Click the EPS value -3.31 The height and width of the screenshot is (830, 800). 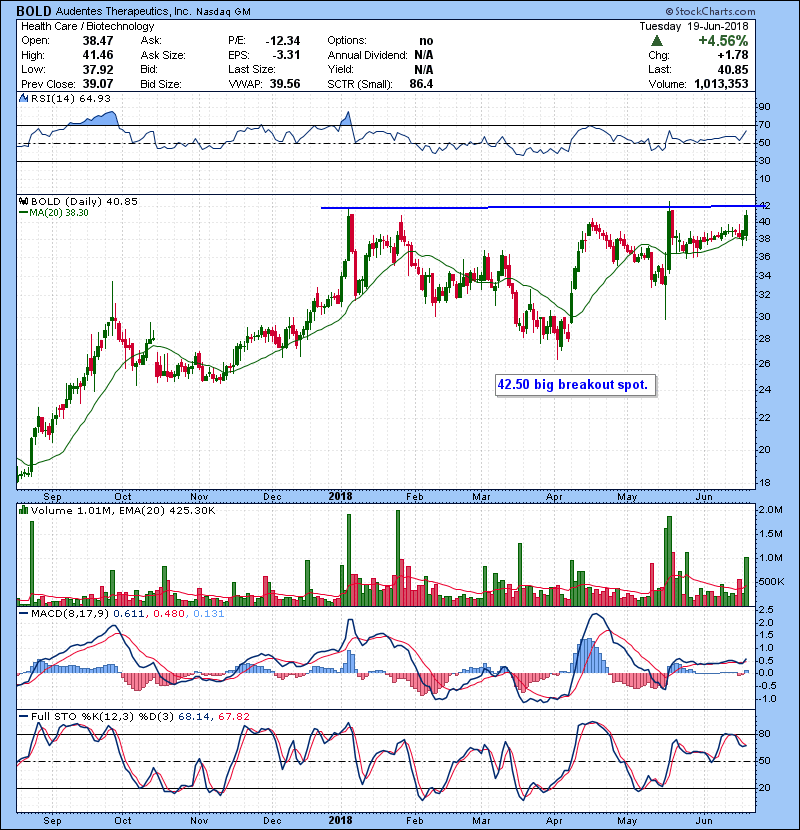(x=286, y=55)
